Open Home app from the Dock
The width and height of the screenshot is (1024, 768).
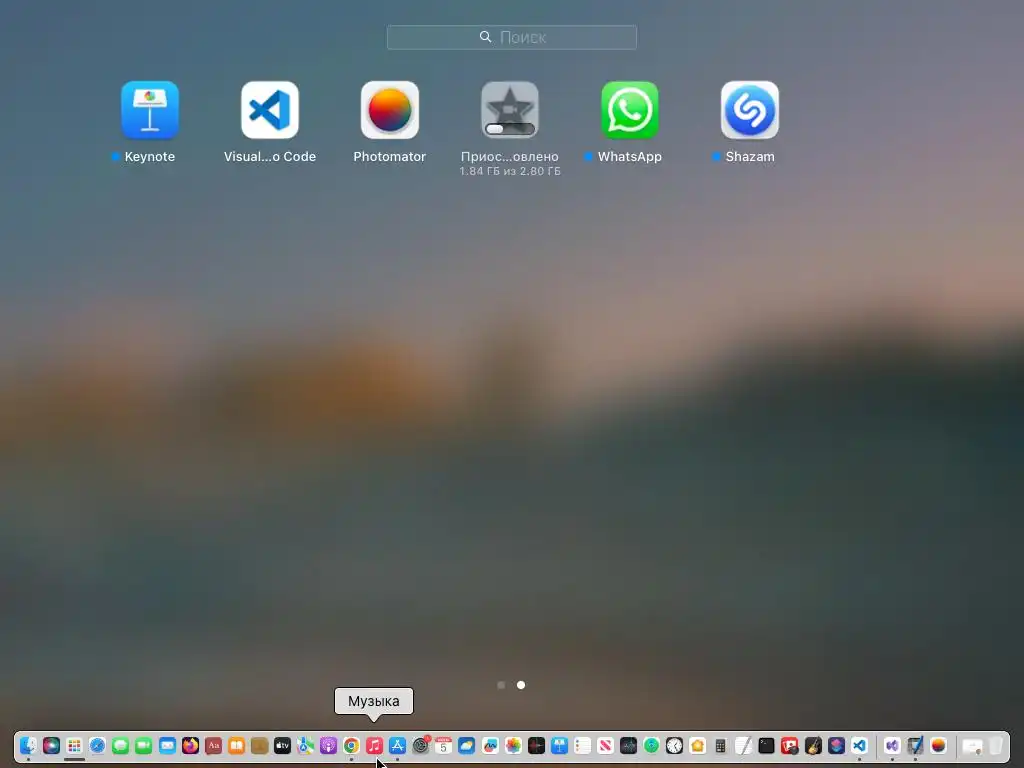697,745
